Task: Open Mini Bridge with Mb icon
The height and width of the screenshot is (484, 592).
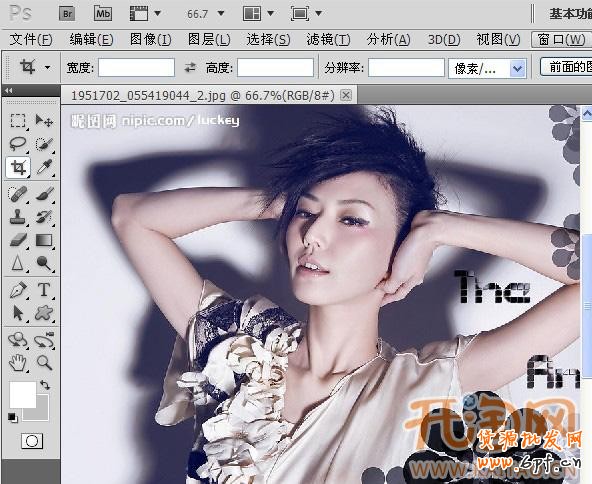Action: click(x=103, y=14)
